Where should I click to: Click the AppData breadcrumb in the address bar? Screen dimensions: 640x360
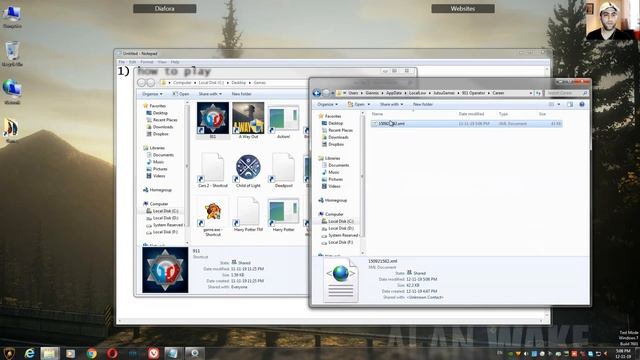(394, 93)
